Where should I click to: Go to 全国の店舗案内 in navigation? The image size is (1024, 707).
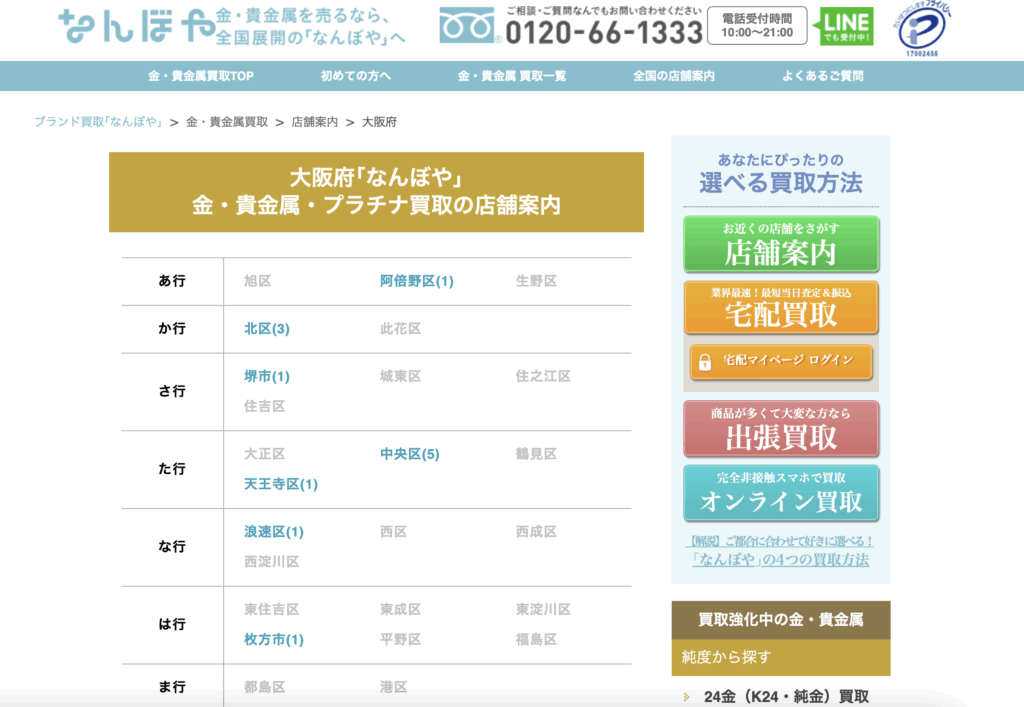click(x=673, y=76)
